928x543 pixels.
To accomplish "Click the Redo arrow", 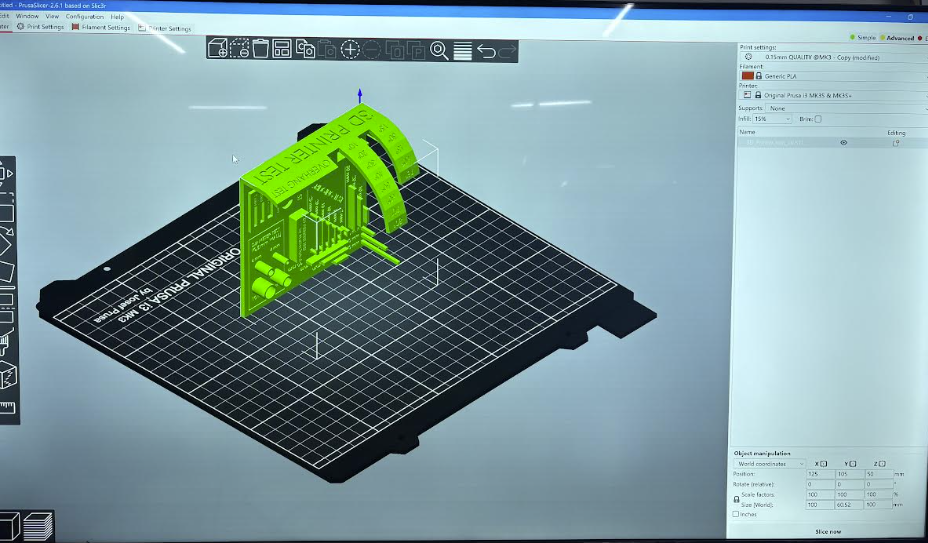I will pos(507,52).
